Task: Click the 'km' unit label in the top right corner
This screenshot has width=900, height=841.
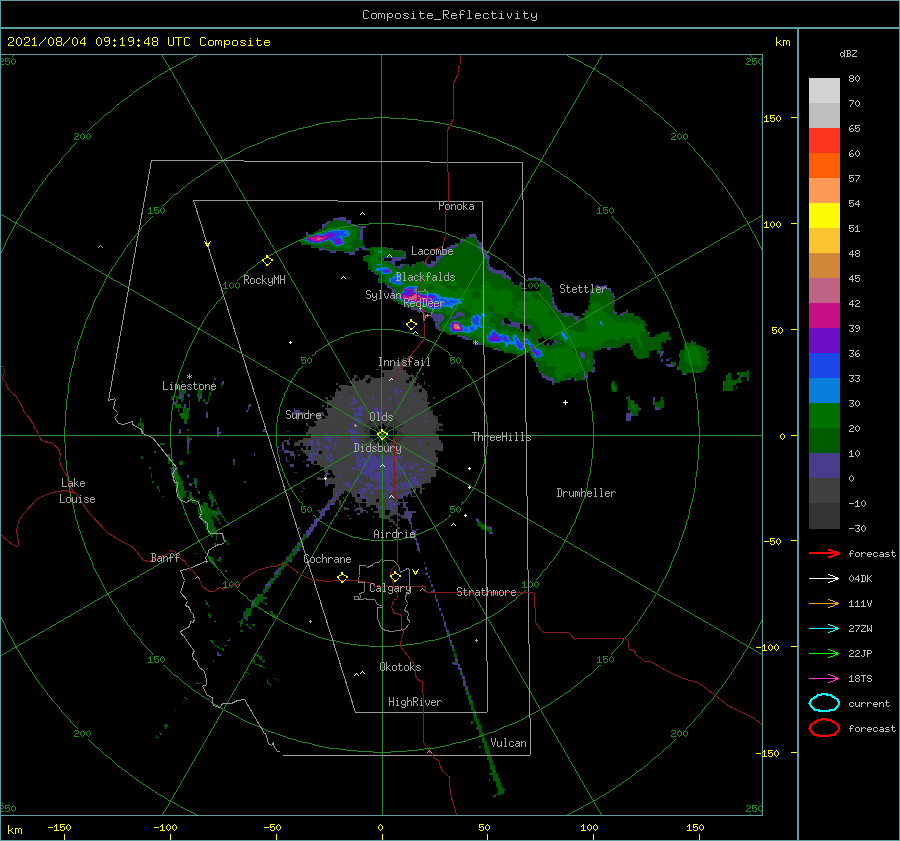Action: (782, 42)
